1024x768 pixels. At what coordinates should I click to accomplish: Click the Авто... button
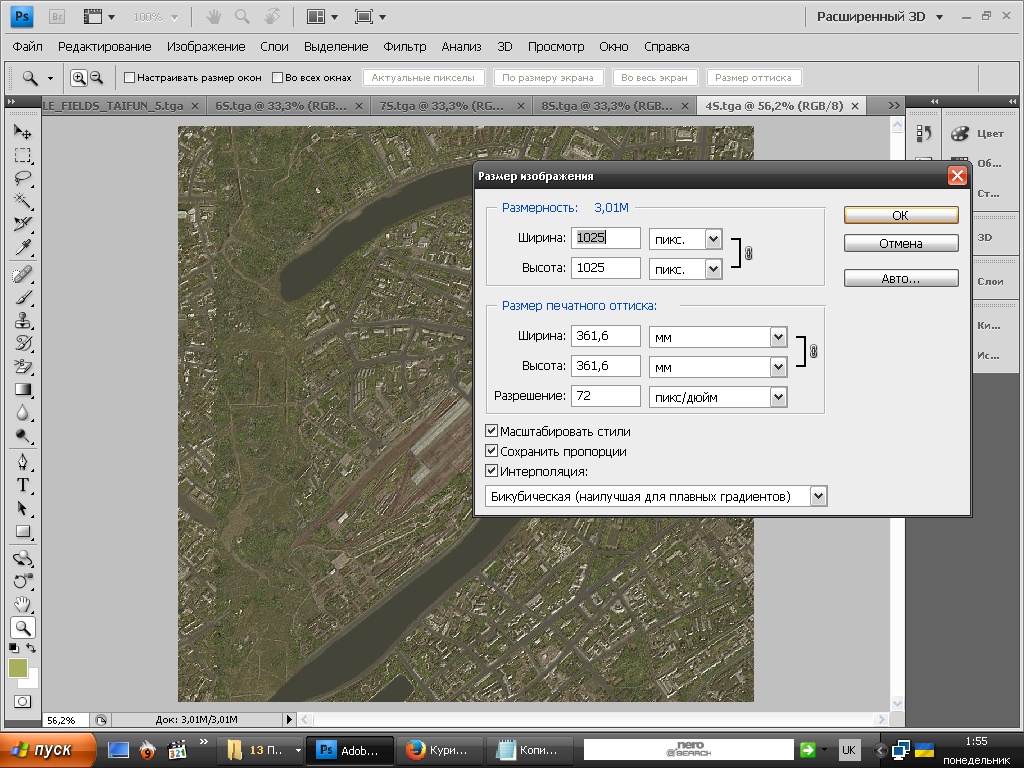point(900,279)
